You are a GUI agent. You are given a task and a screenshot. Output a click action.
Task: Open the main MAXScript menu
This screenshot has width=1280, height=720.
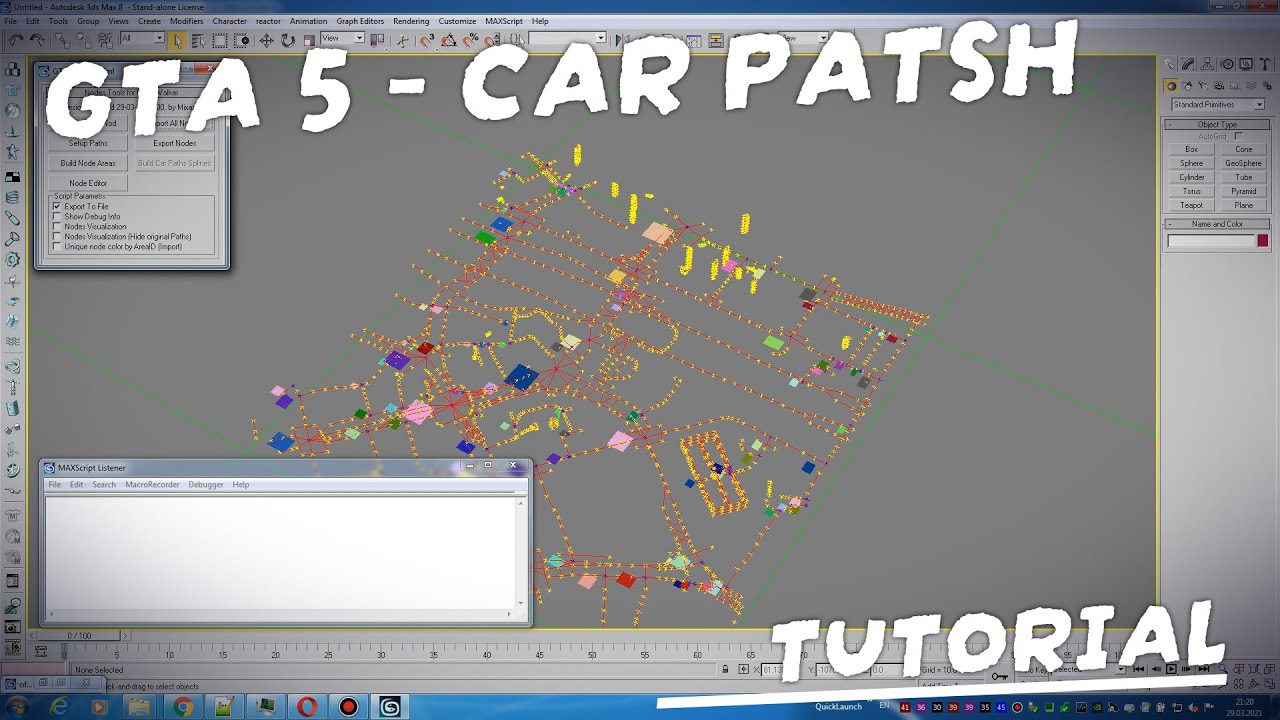pyautogui.click(x=505, y=21)
